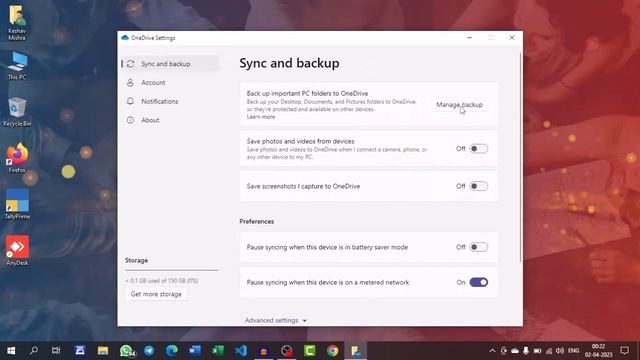
Task: Turn off pause syncing on metered network
Action: pyautogui.click(x=478, y=282)
